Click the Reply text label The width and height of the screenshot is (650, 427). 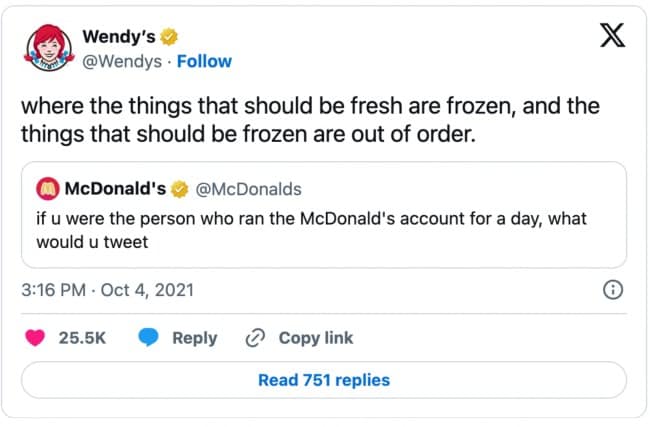194,338
